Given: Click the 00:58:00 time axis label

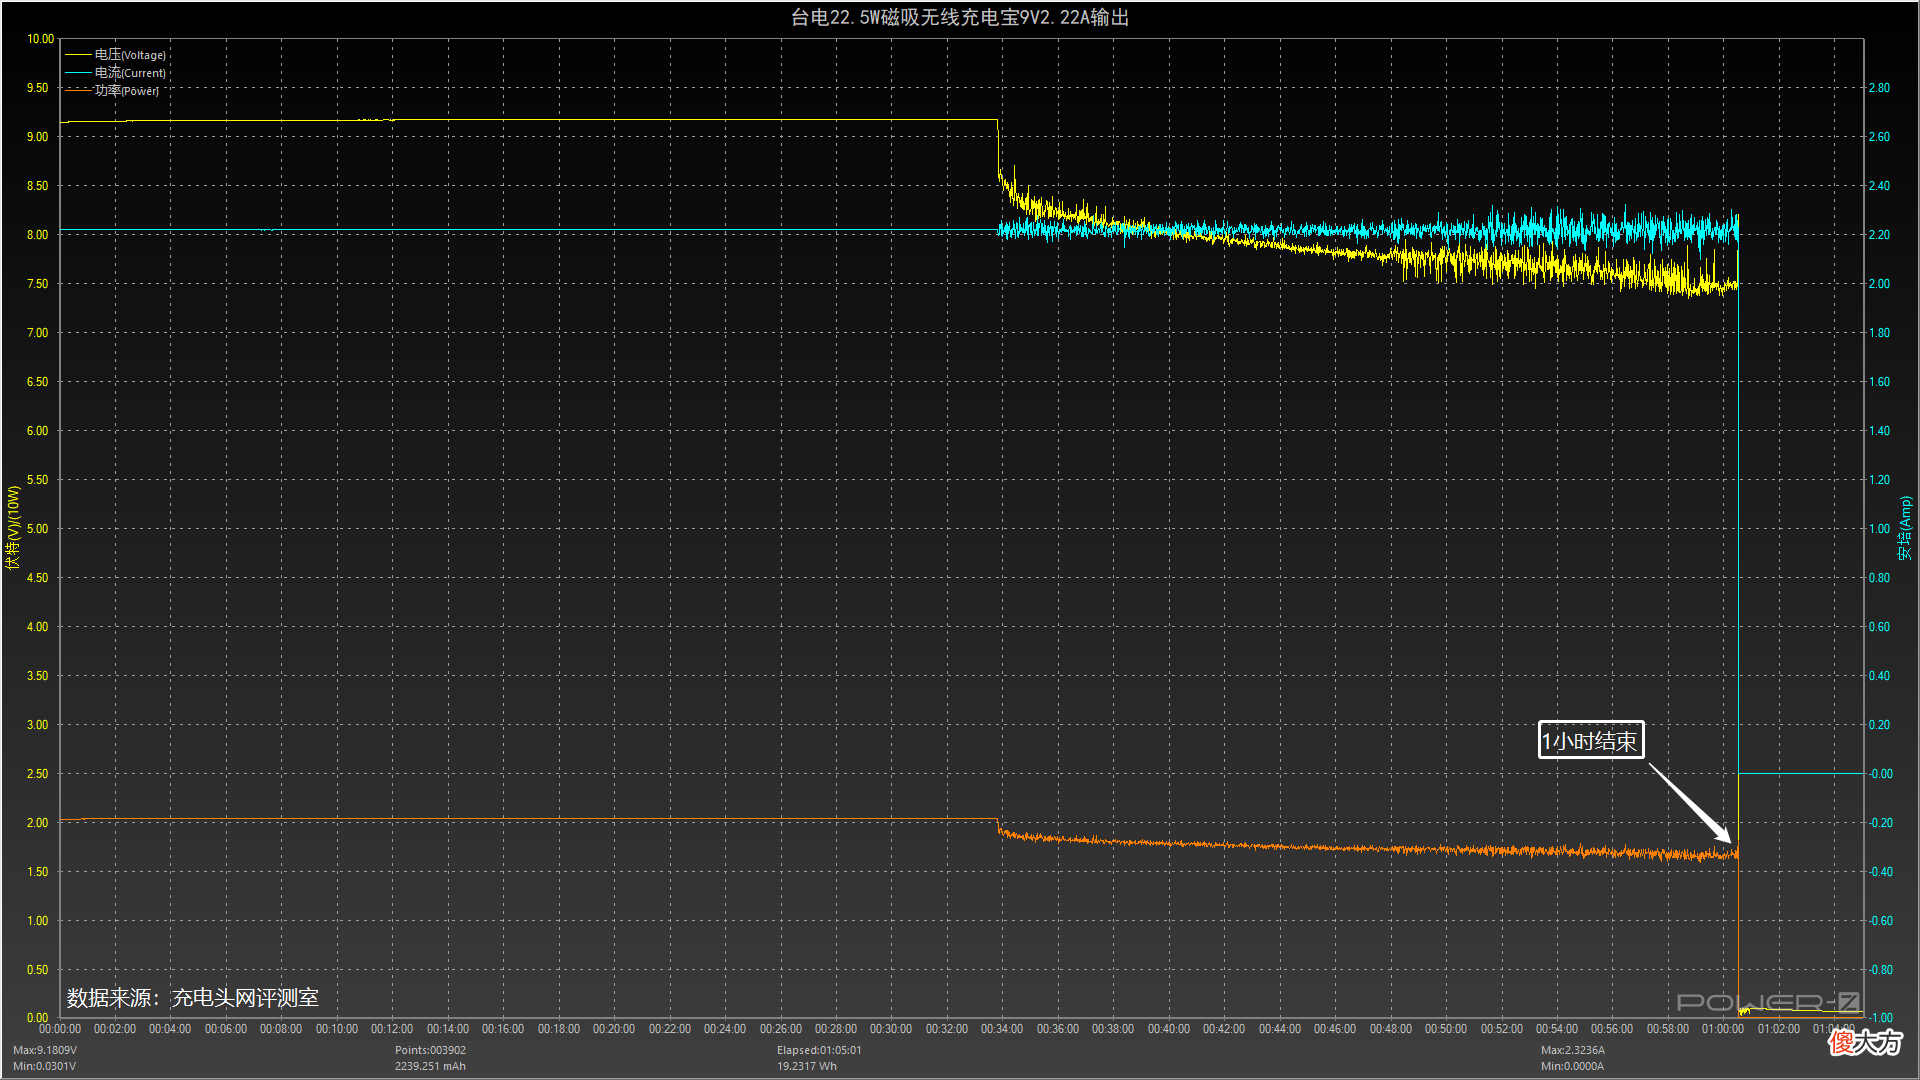Looking at the screenshot, I should [x=1668, y=1029].
